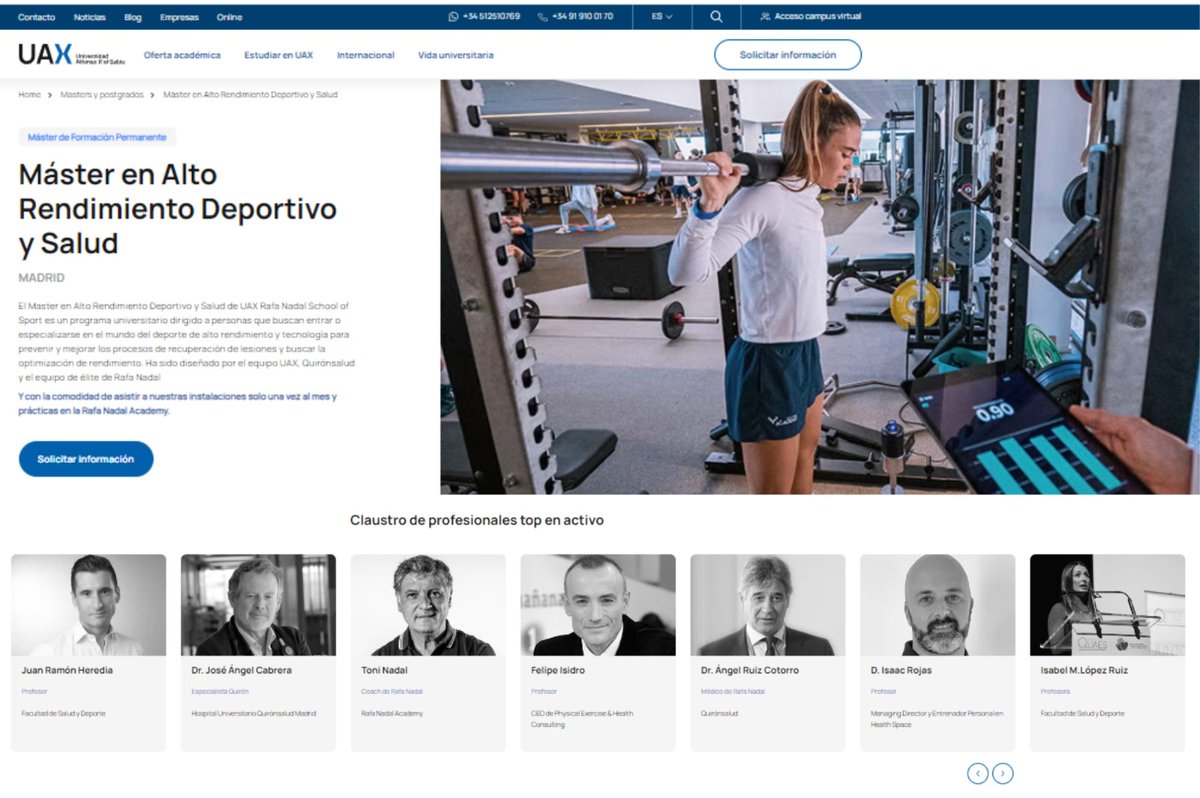The width and height of the screenshot is (1200, 798).
Task: Click the user icon beside Acceso campus virtual
Action: [765, 17]
